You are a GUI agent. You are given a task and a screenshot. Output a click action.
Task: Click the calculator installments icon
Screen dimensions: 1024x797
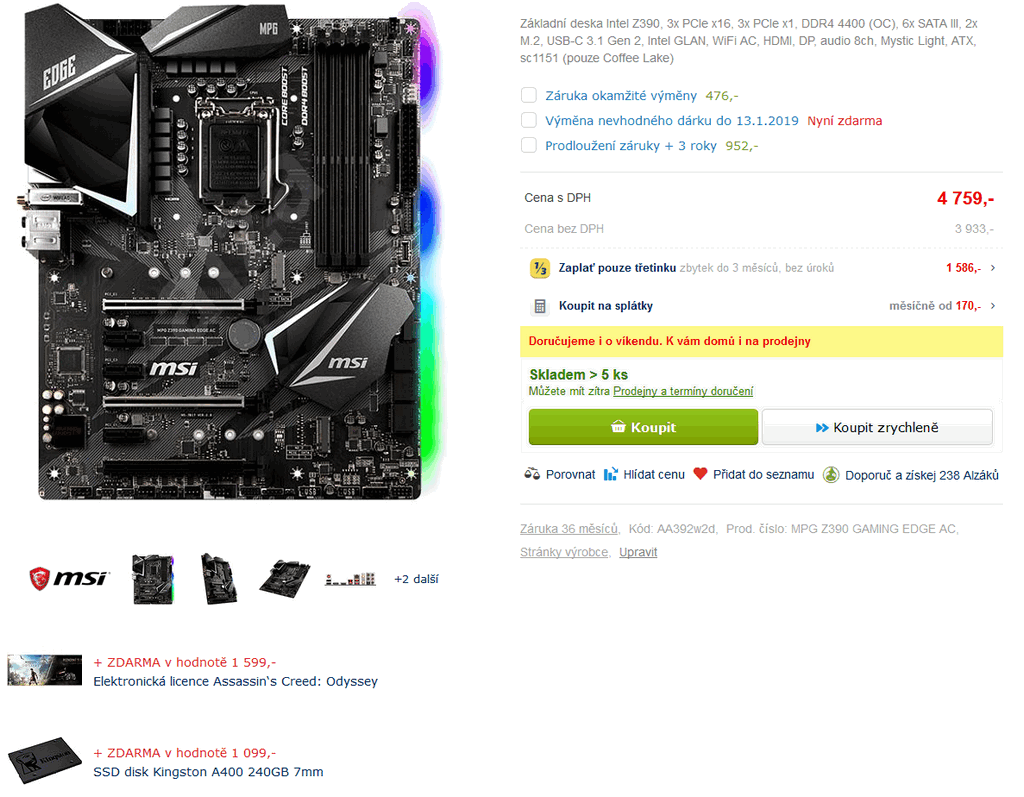tap(540, 306)
